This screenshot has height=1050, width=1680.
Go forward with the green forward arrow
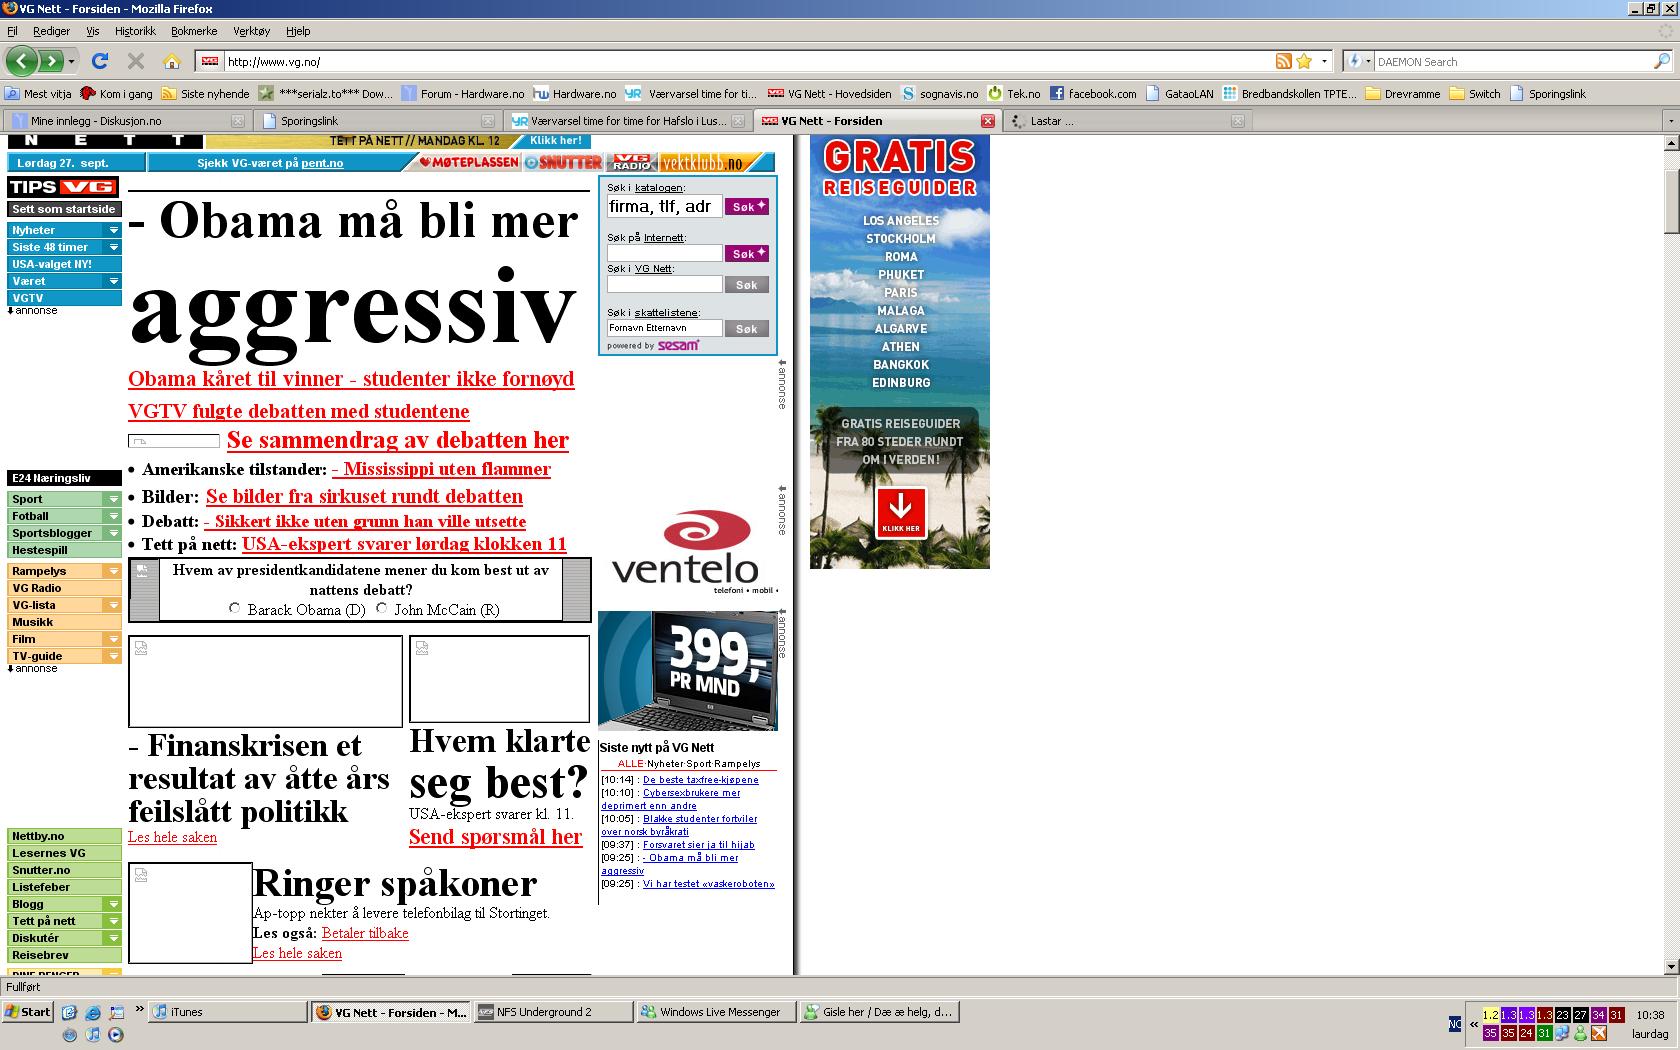point(51,61)
